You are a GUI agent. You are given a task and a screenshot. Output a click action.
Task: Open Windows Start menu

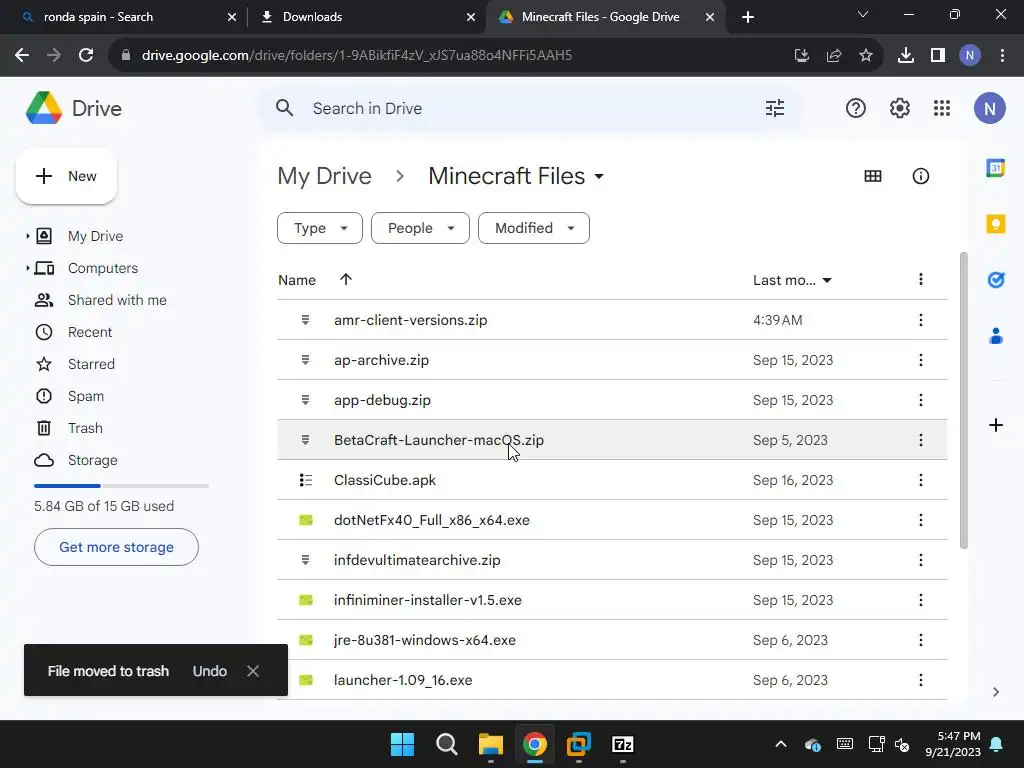pos(402,744)
